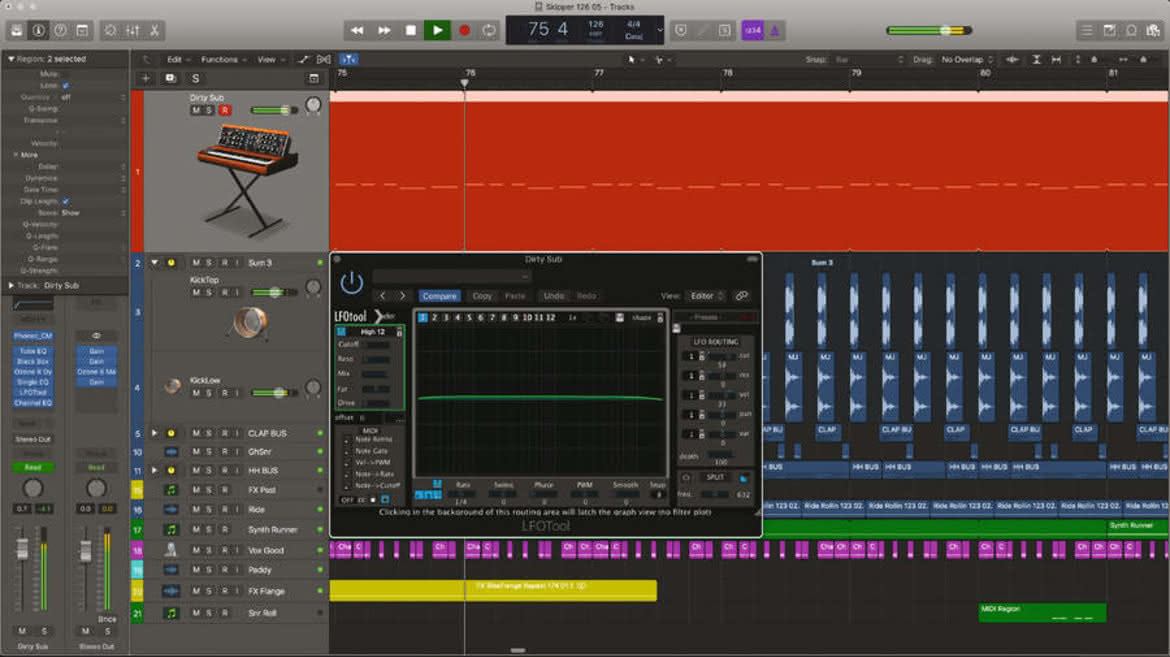Mute the Dirty Sub track
The width and height of the screenshot is (1170, 657).
[196, 110]
